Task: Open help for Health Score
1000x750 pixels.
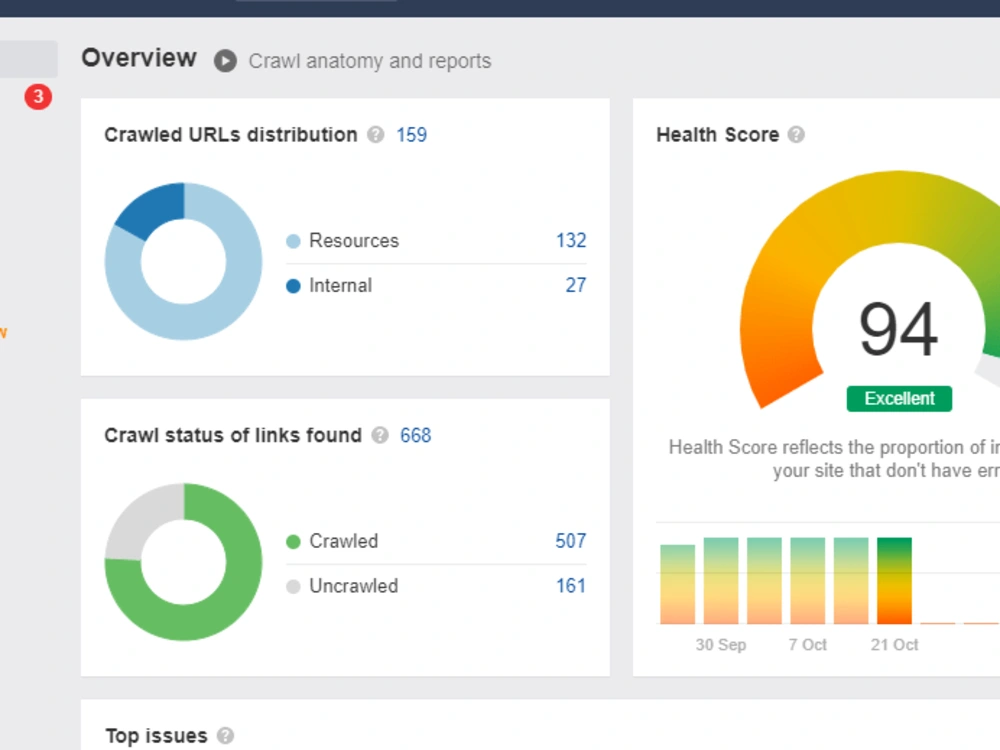Action: (796, 135)
